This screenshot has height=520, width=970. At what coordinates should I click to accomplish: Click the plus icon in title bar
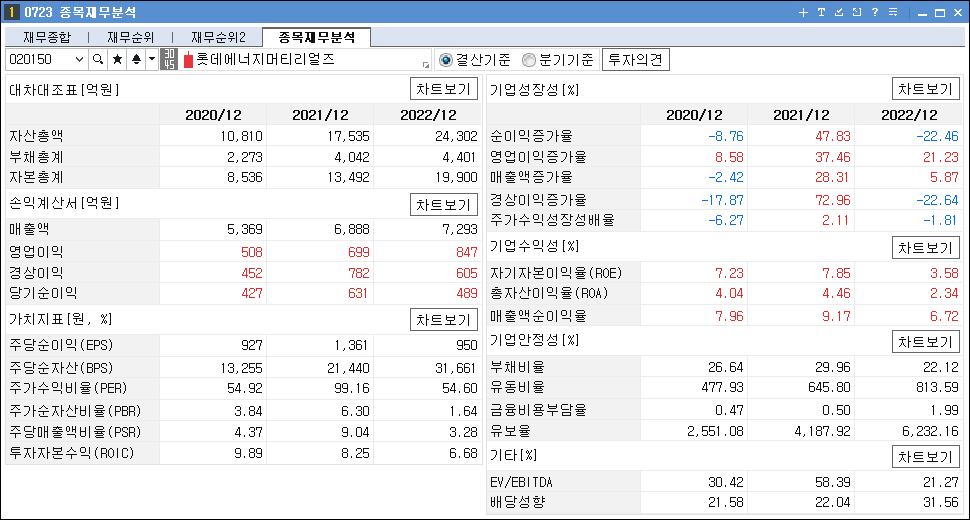pos(803,12)
